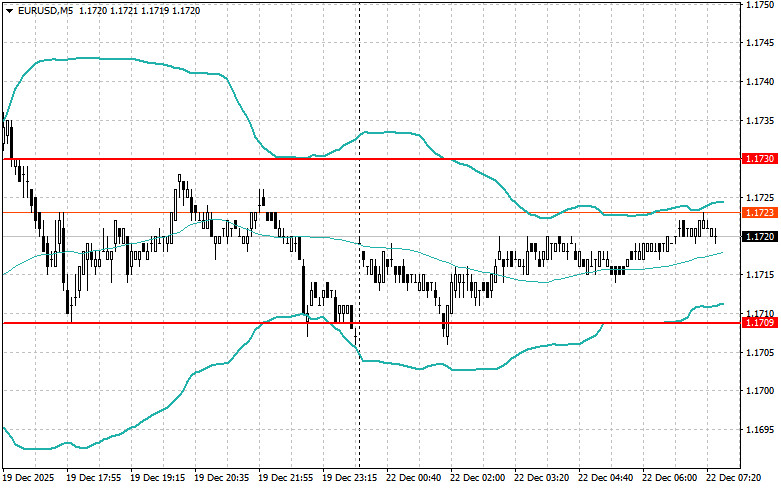Click the 22 Dec 02:00 time label
781x489 pixels.
[478, 479]
